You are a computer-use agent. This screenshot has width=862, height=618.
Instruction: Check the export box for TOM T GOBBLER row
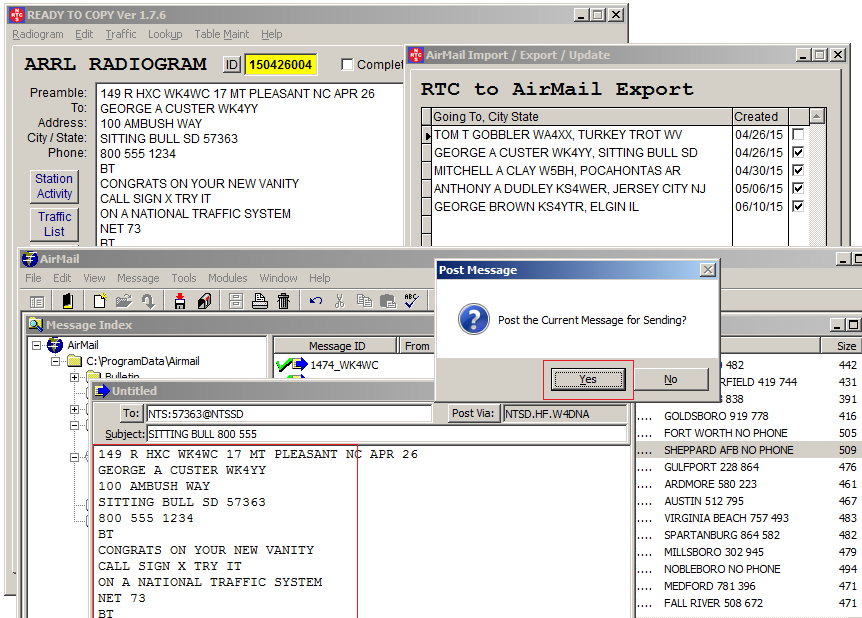(x=798, y=134)
